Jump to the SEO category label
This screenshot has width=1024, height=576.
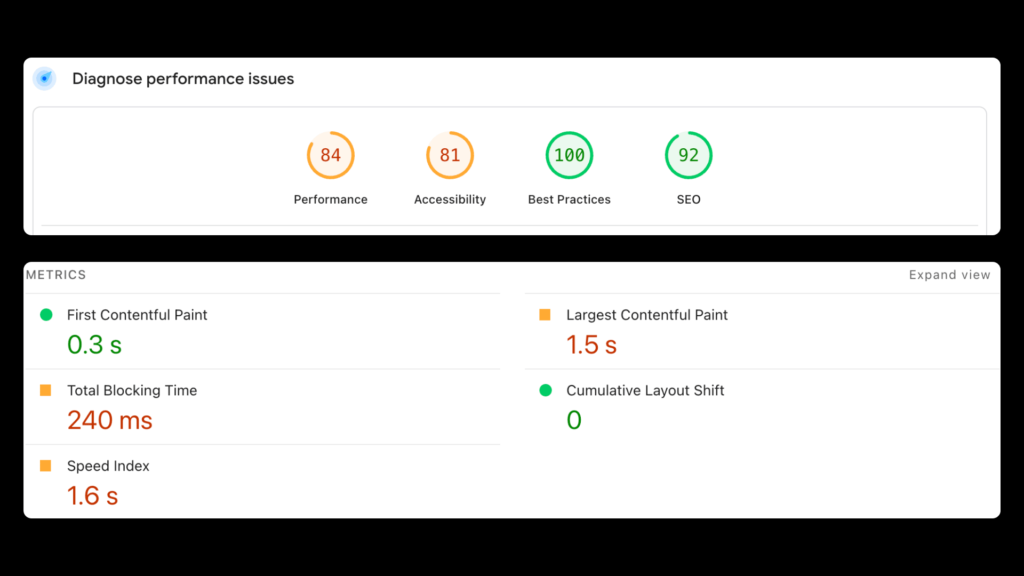click(688, 200)
